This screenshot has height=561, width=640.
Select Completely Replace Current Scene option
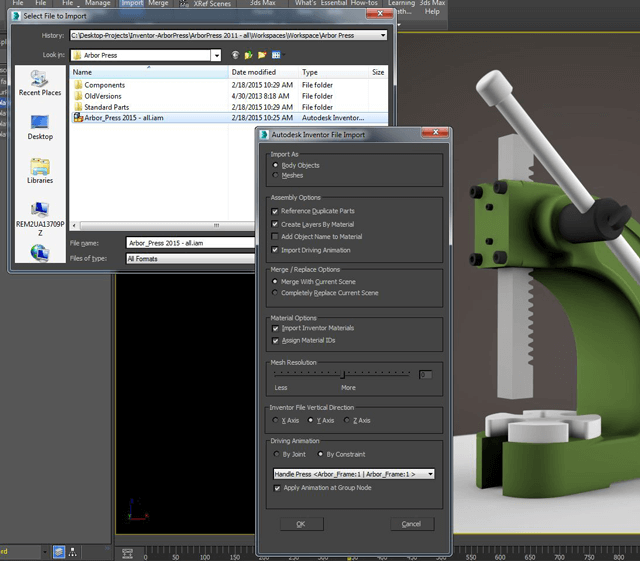[275, 292]
